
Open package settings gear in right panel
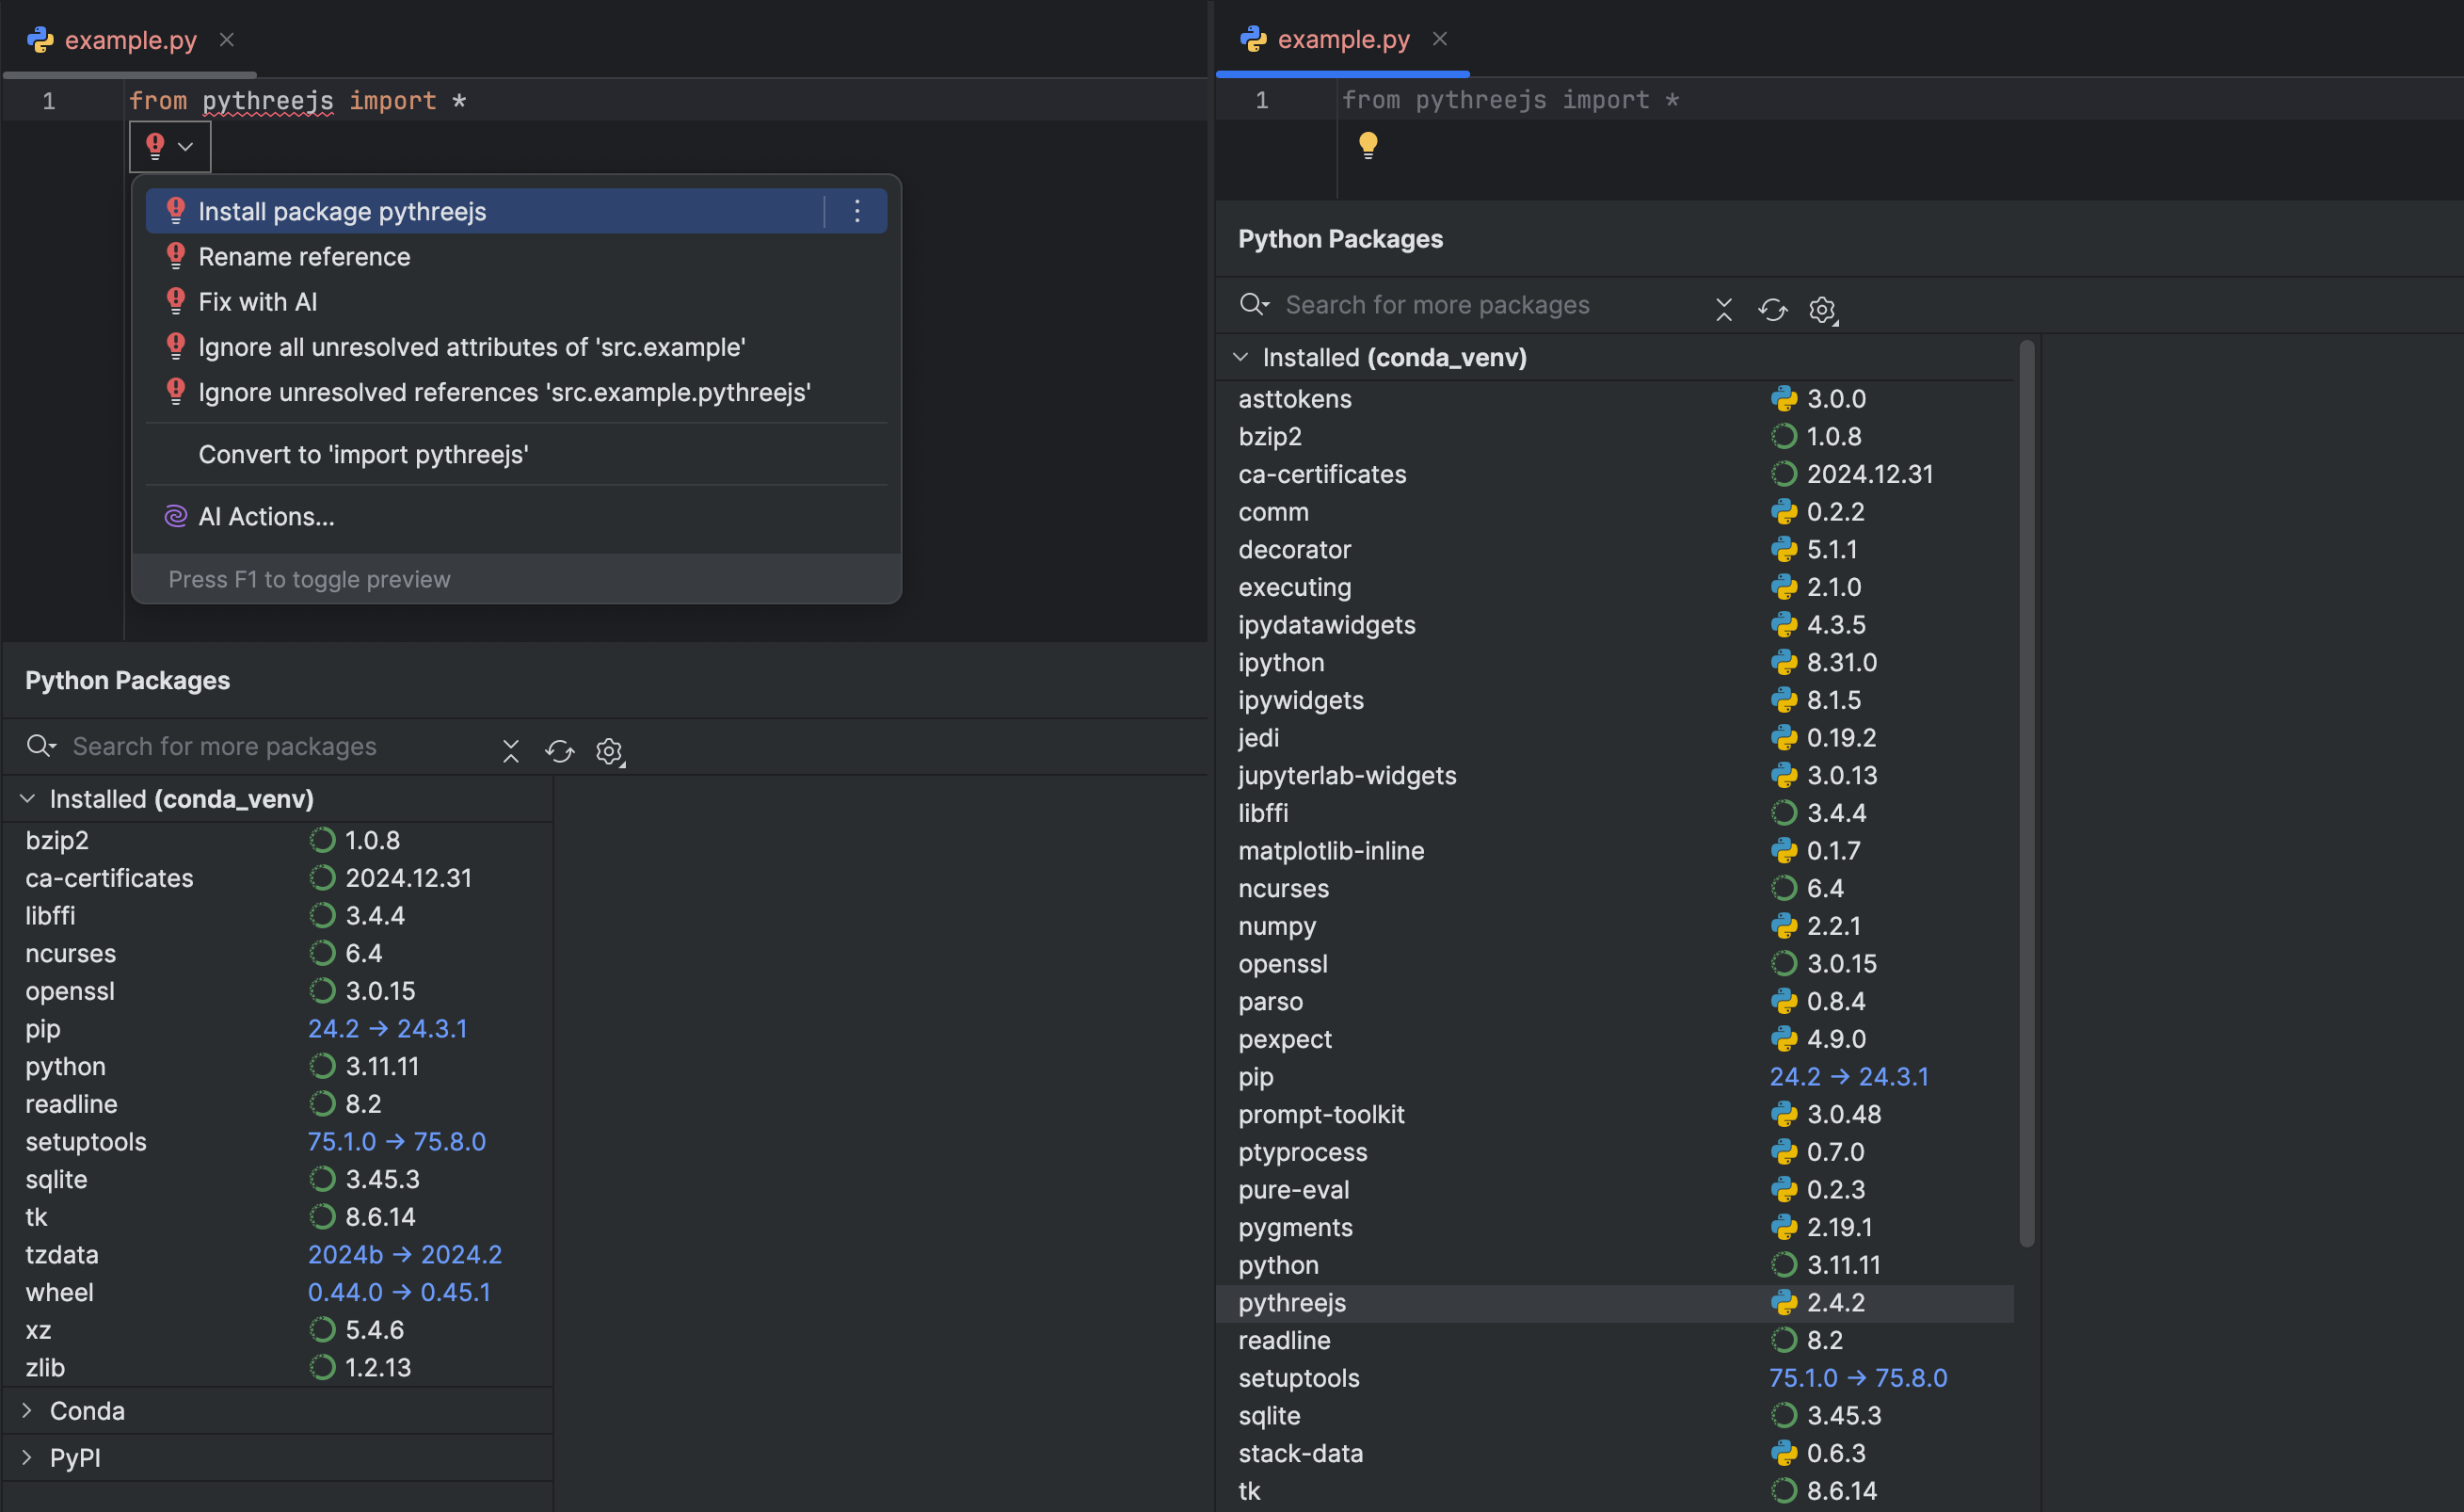(1822, 310)
